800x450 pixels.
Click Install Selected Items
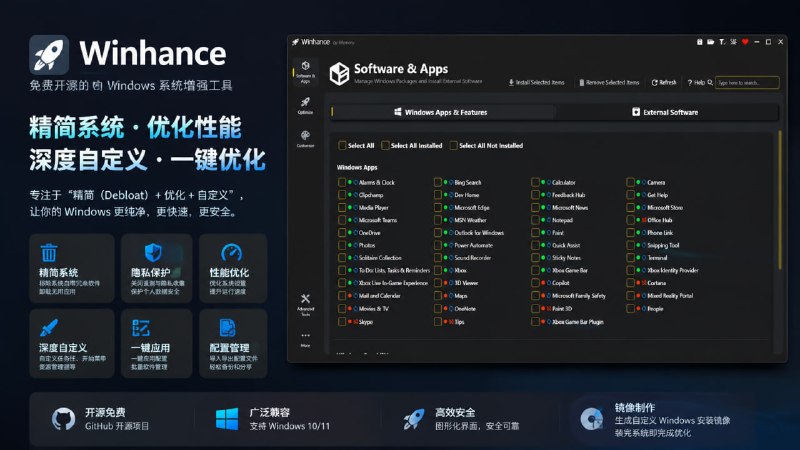pyautogui.click(x=536, y=82)
